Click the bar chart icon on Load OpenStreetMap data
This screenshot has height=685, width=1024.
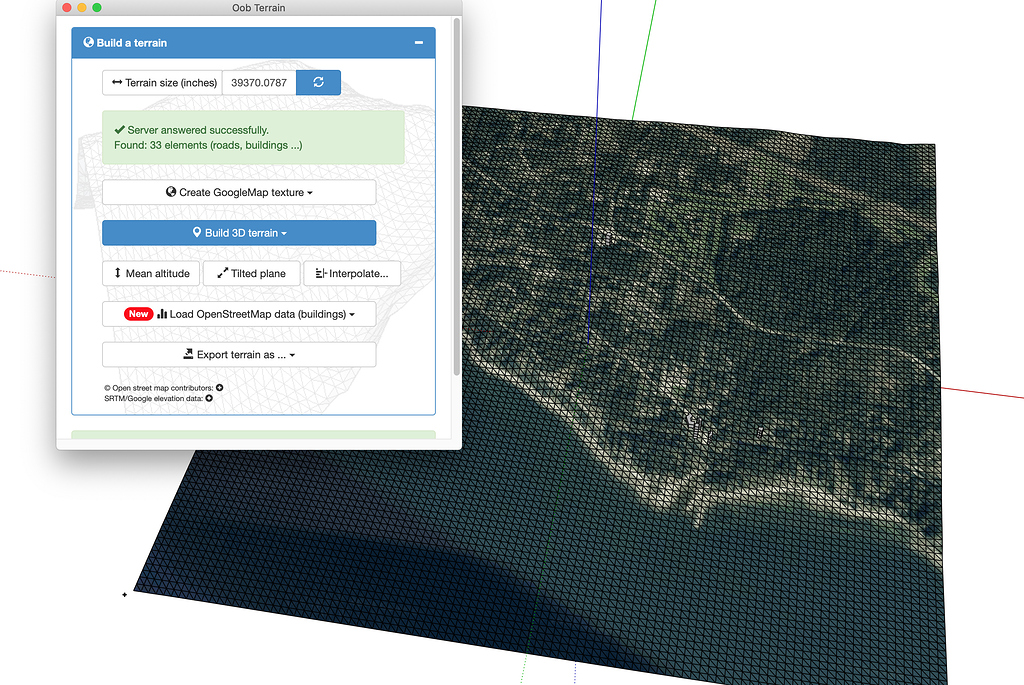coord(162,313)
